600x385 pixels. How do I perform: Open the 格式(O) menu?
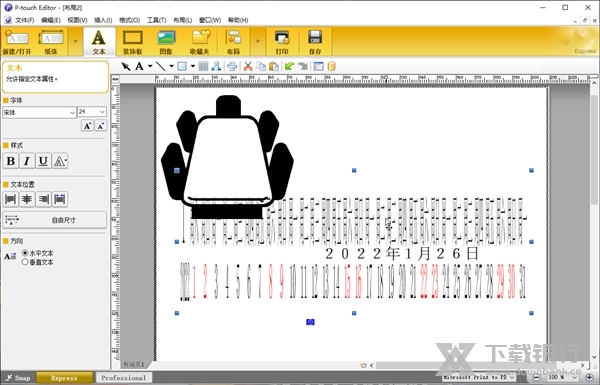(129, 20)
